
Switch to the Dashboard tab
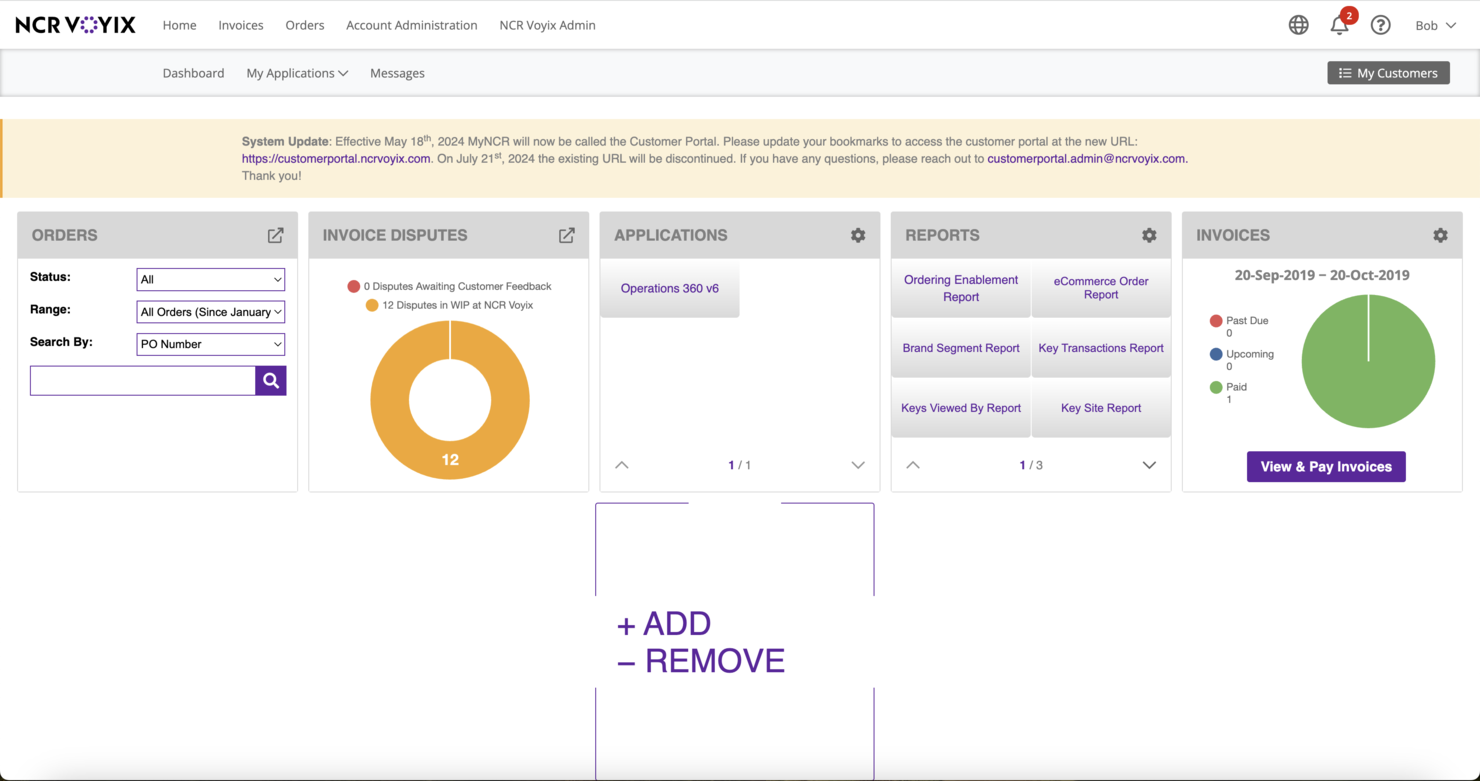193,73
